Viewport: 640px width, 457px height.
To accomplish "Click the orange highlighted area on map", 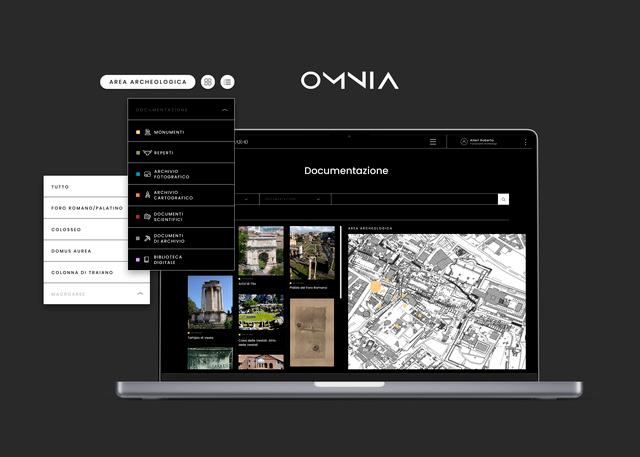I will 376,287.
